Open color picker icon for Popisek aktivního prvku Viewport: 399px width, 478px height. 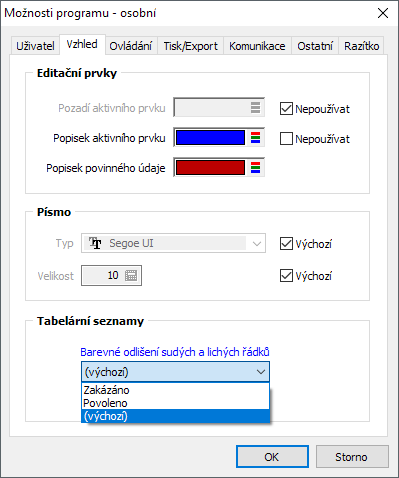tap(255, 137)
